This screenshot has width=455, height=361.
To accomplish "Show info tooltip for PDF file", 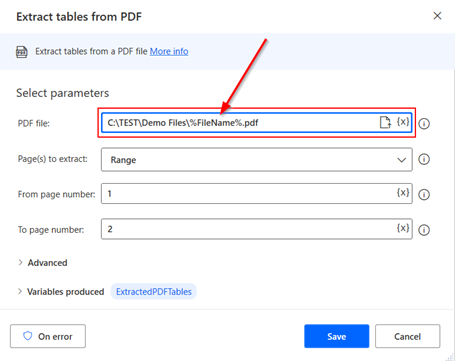I will tap(424, 124).
